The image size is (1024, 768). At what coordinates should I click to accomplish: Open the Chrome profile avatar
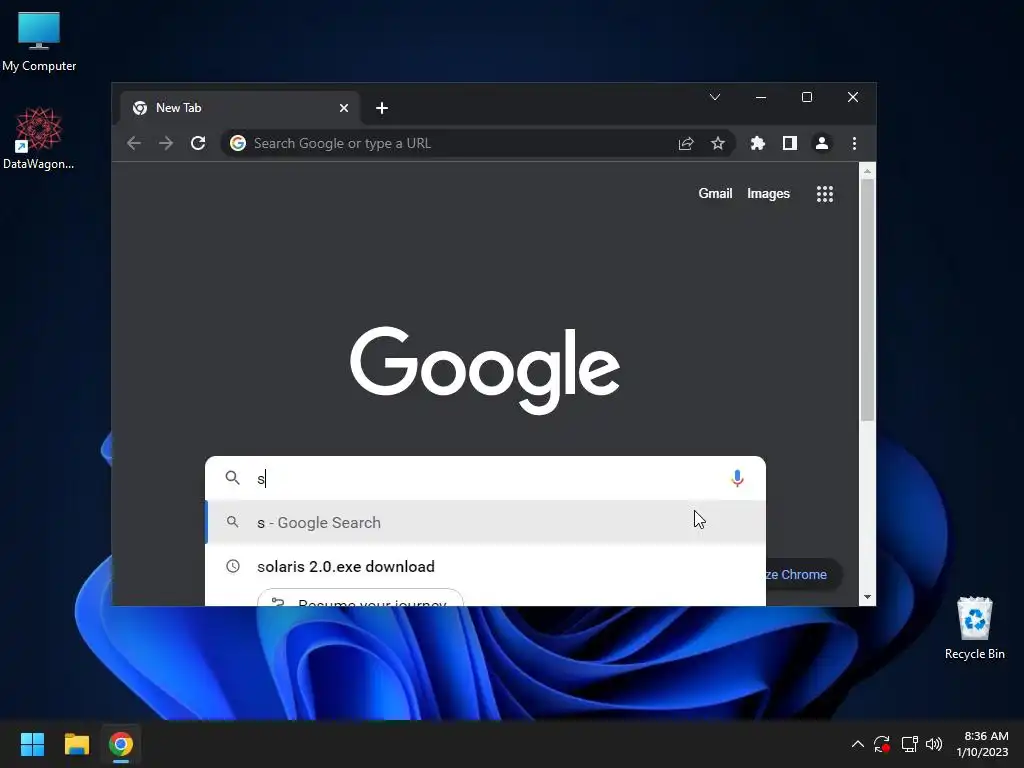pyautogui.click(x=822, y=143)
